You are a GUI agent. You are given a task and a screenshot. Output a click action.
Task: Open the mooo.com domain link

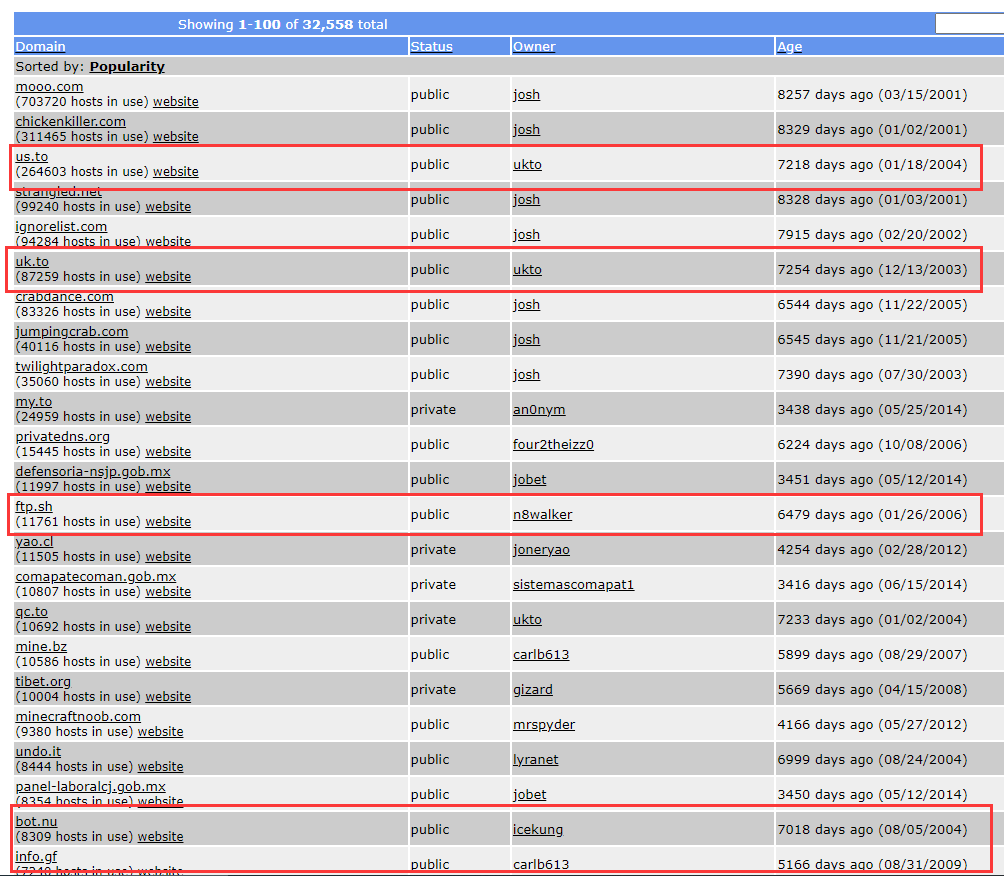tap(49, 87)
